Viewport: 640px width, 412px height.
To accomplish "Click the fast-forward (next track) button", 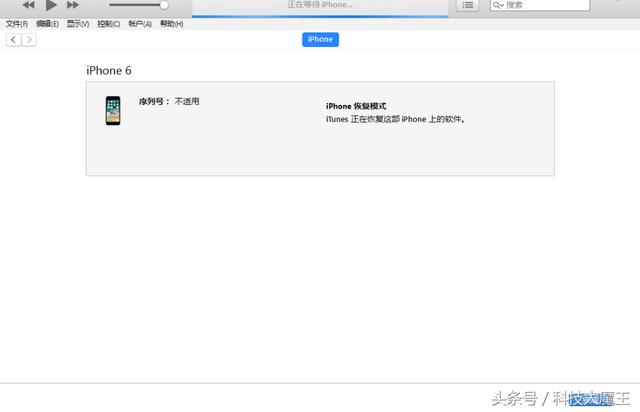I will 73,5.
